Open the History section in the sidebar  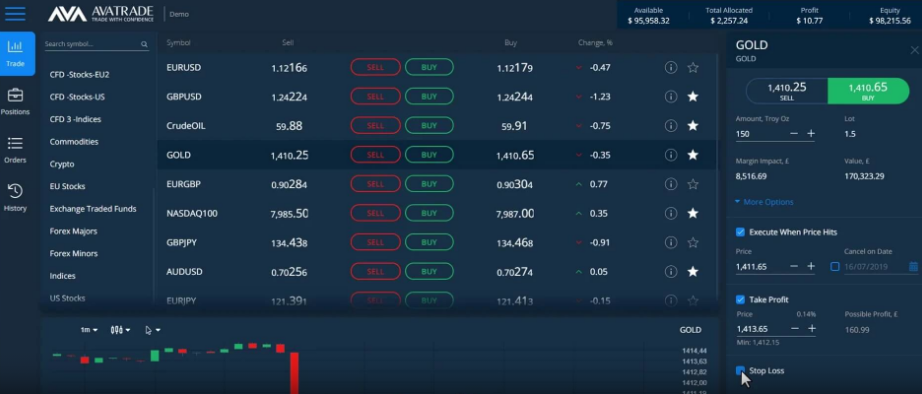[x=15, y=198]
